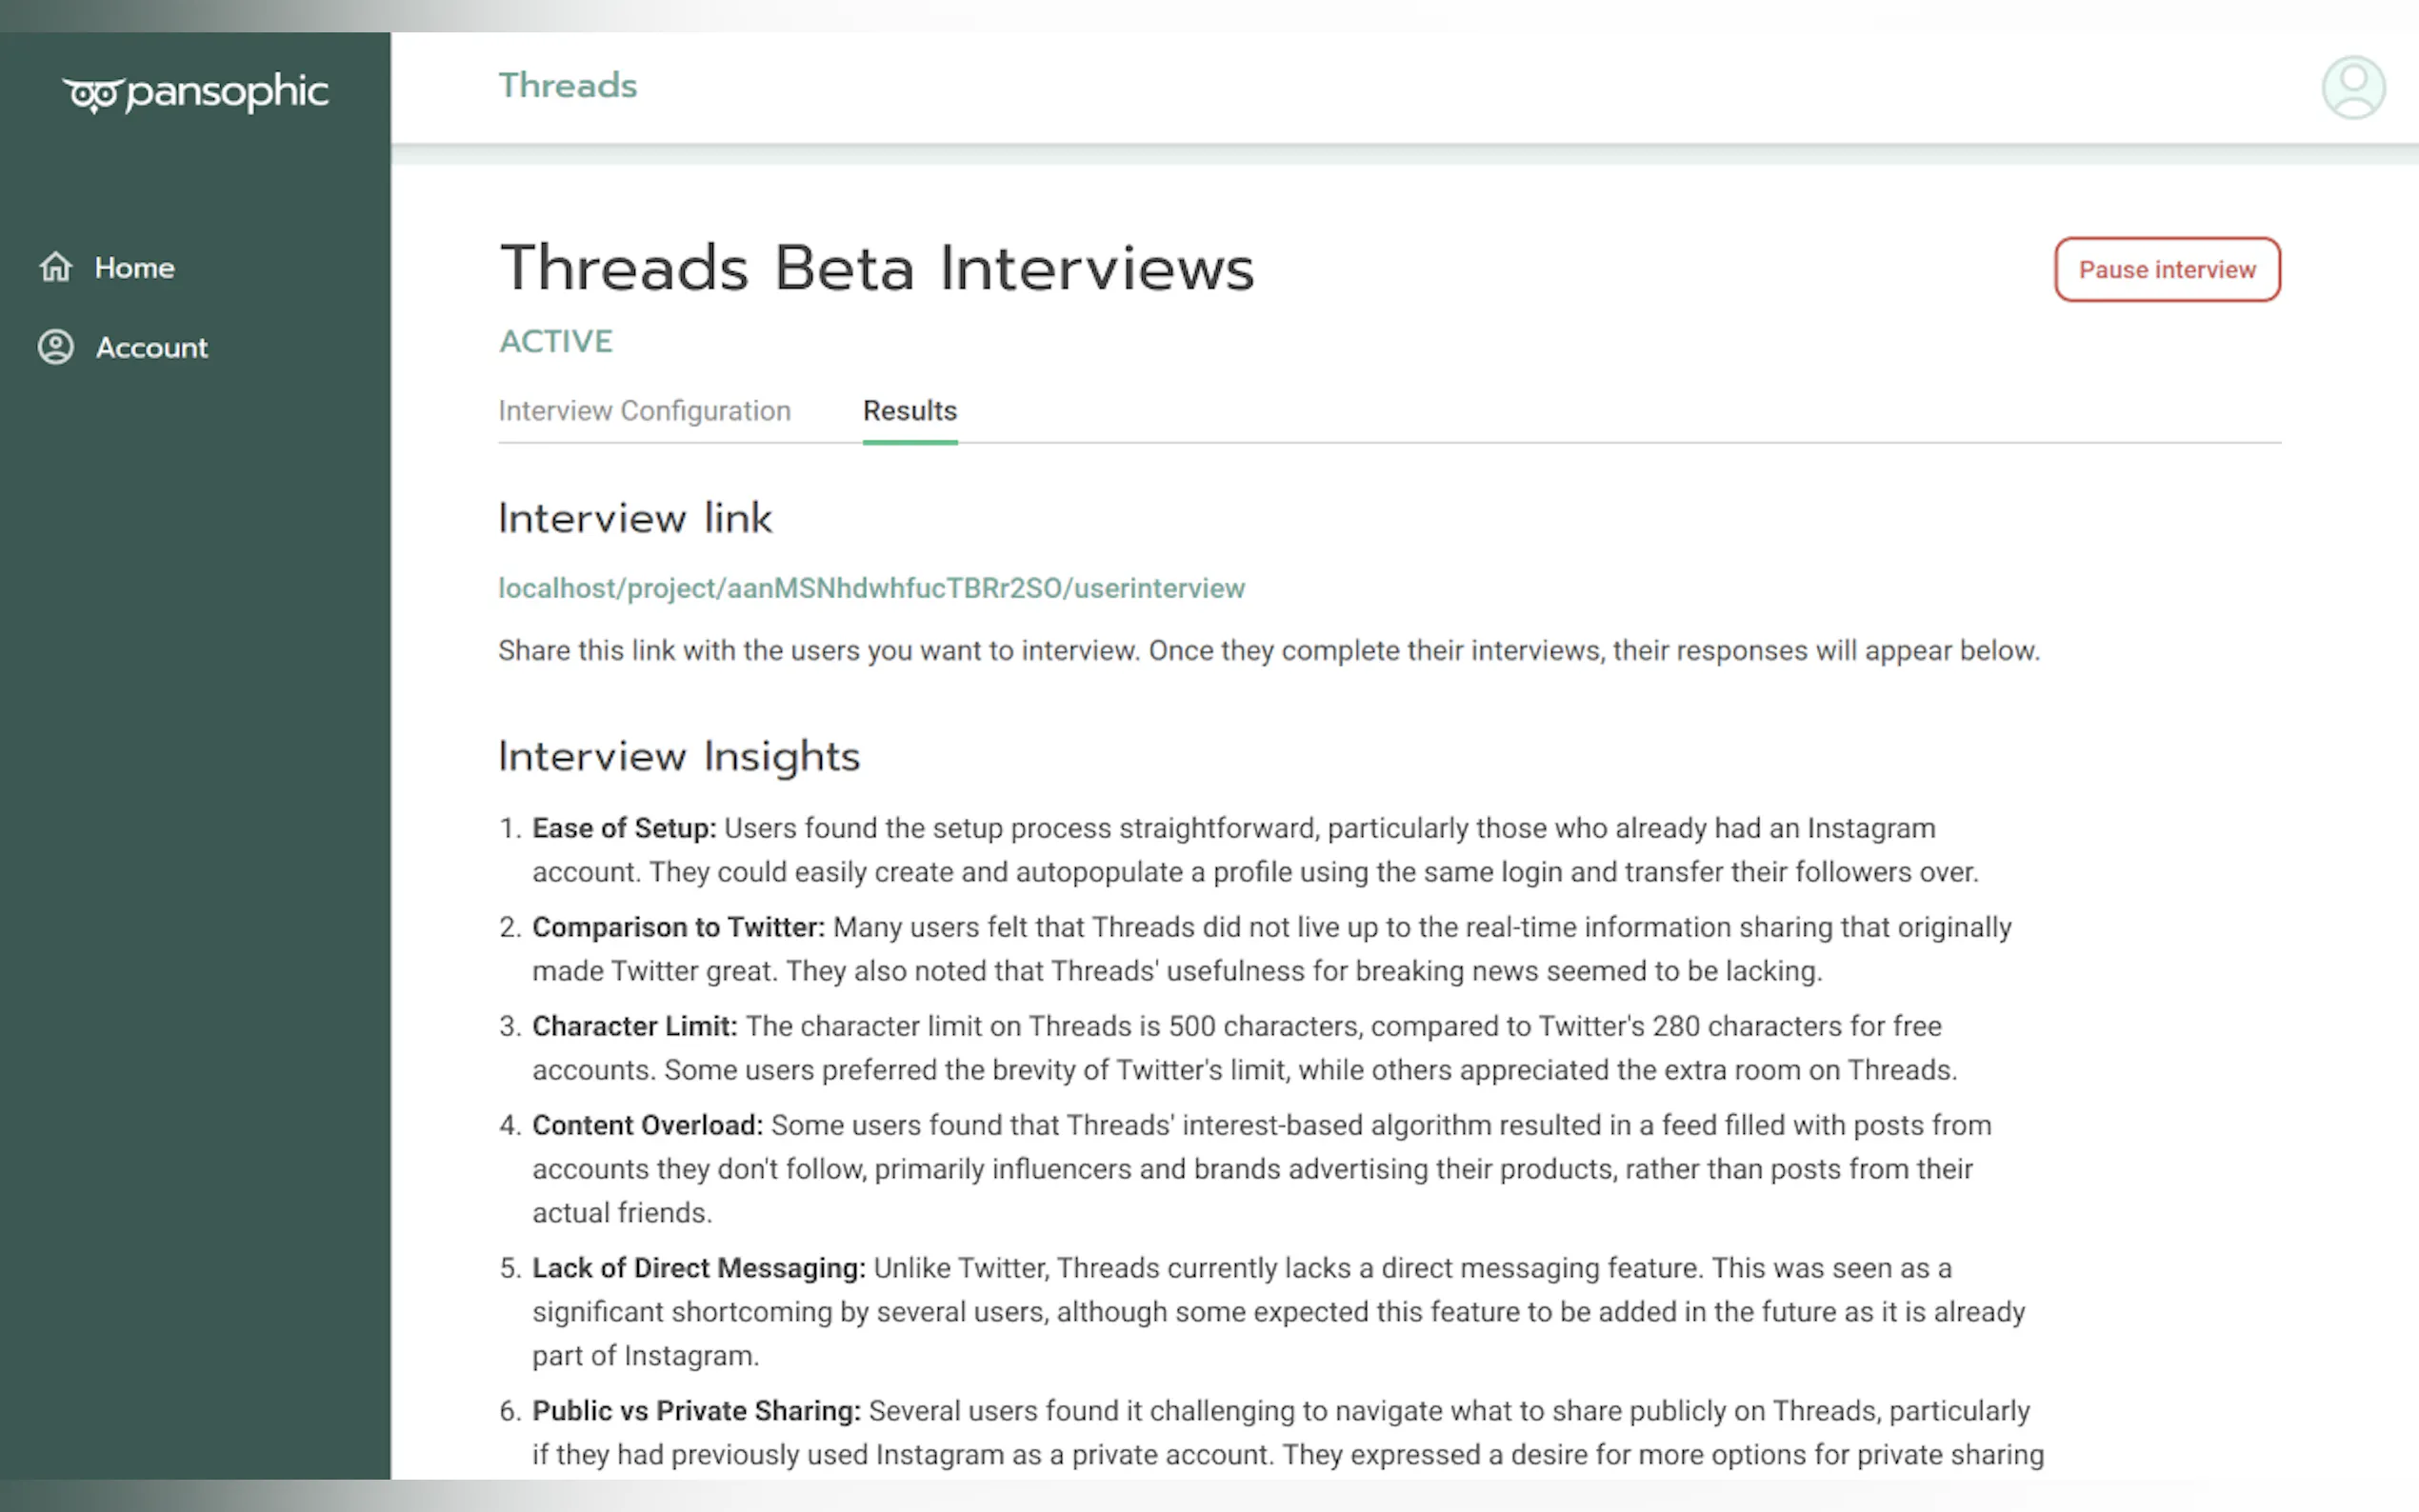Open the localhost userinterview link
This screenshot has height=1512, width=2419.
tap(871, 588)
